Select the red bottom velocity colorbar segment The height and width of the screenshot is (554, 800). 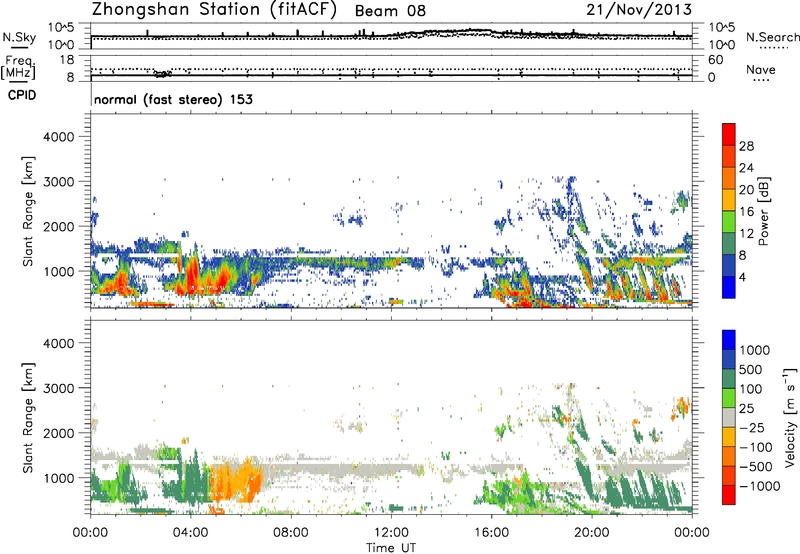coord(729,495)
